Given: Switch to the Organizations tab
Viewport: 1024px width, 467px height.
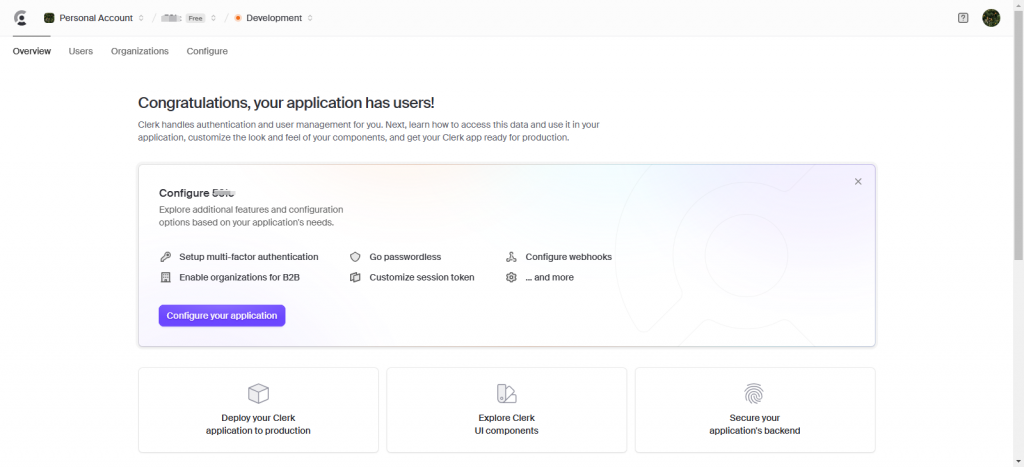Looking at the screenshot, I should point(140,51).
